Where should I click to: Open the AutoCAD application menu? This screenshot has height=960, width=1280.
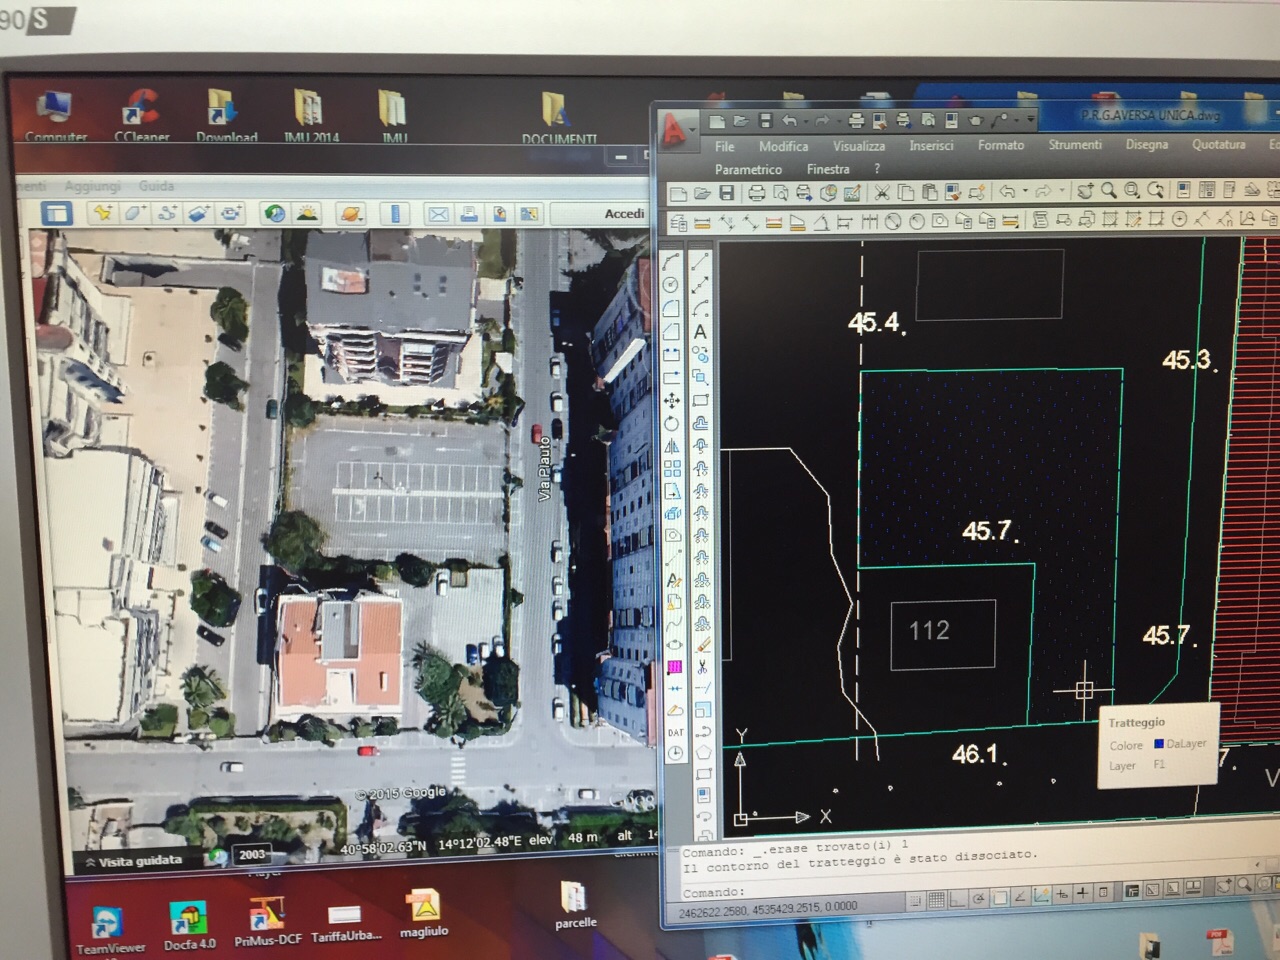click(677, 128)
